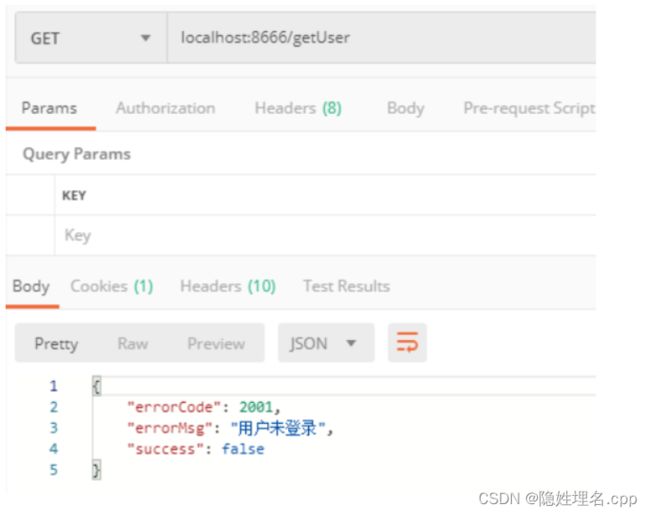Open the Pre-request Script tab
Image resolution: width=650 pixels, height=515 pixels.
click(529, 108)
